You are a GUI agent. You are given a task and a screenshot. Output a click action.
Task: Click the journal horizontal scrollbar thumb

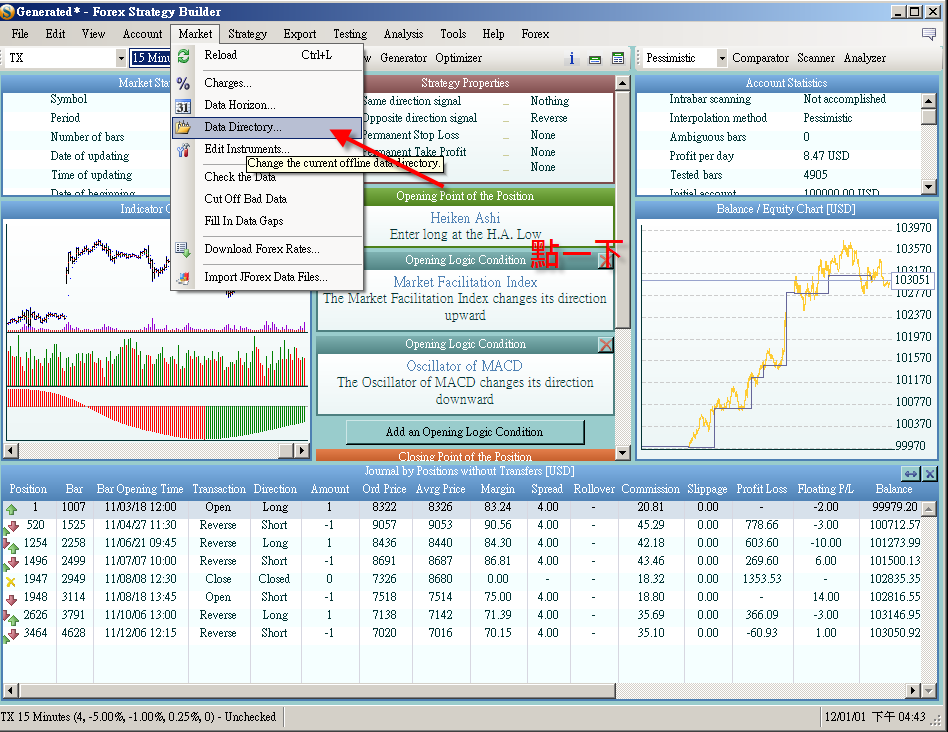[x=316, y=690]
